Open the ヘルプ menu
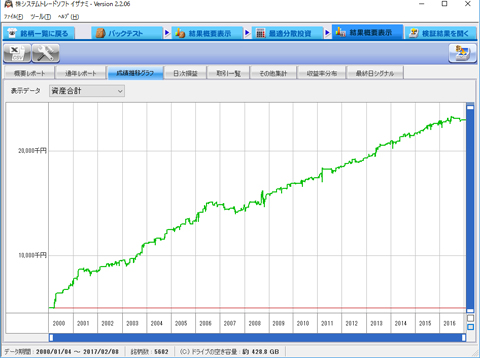Screen dimensions: 480x360 click(68, 17)
